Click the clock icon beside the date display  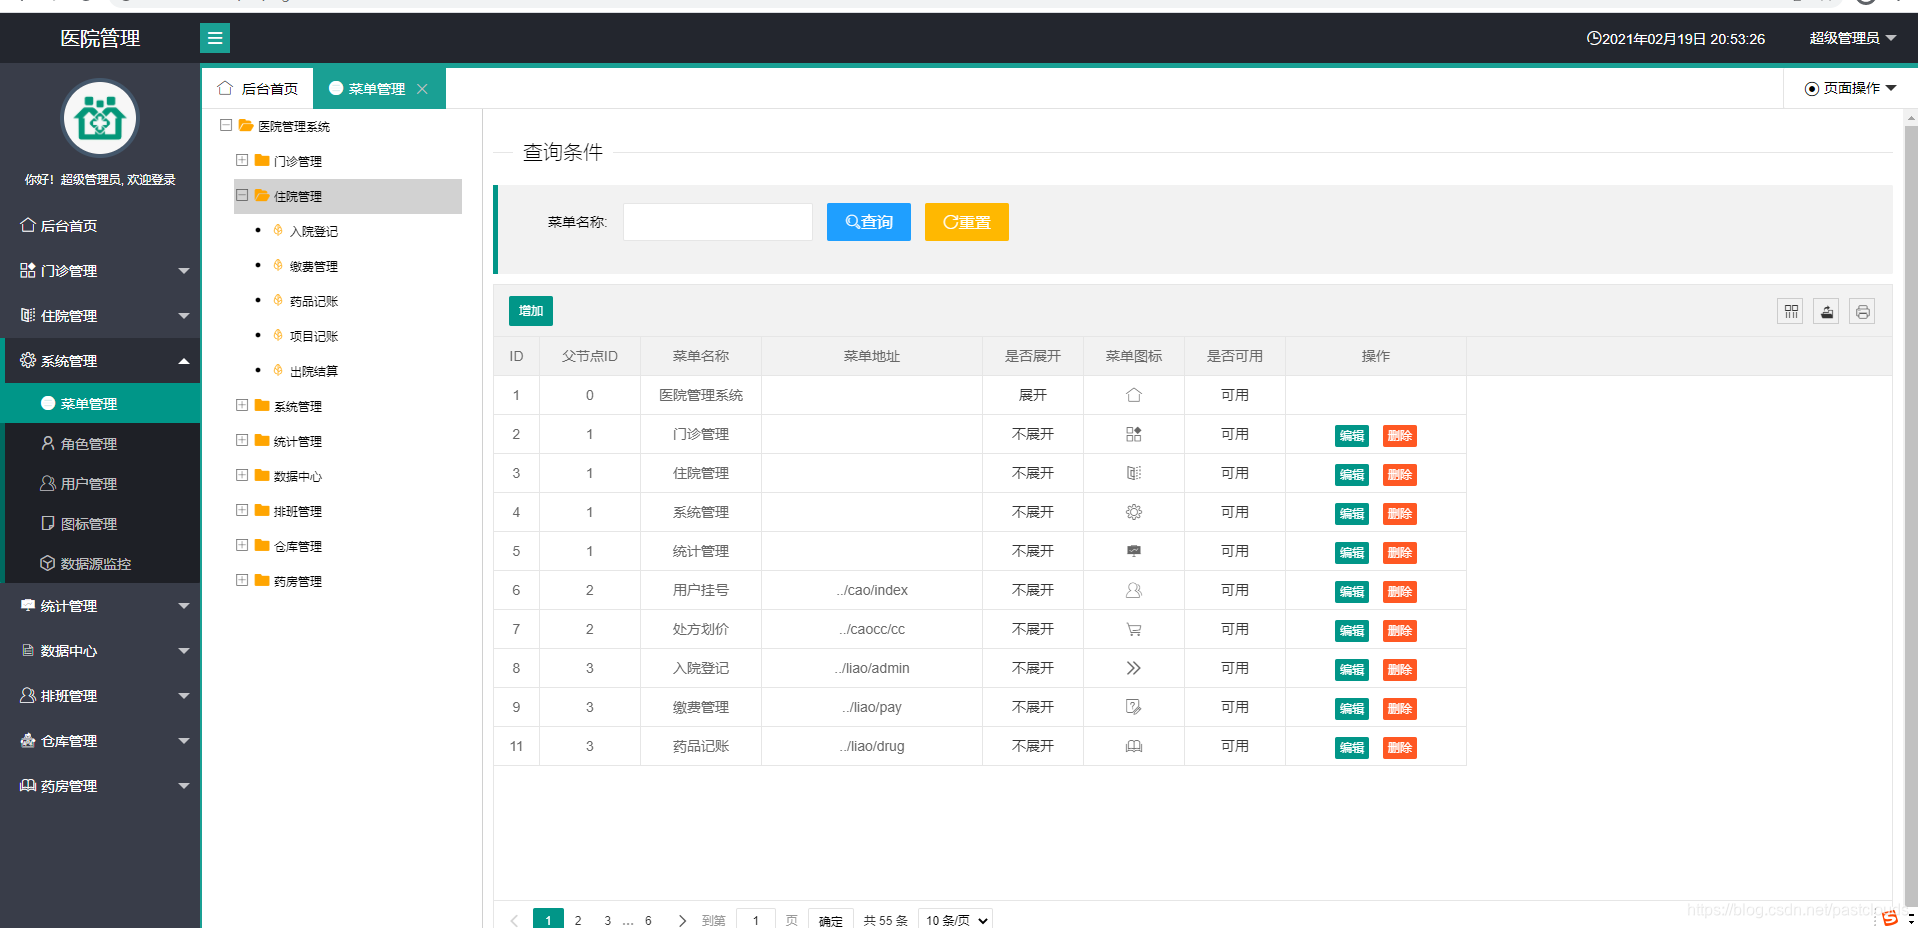[1592, 38]
